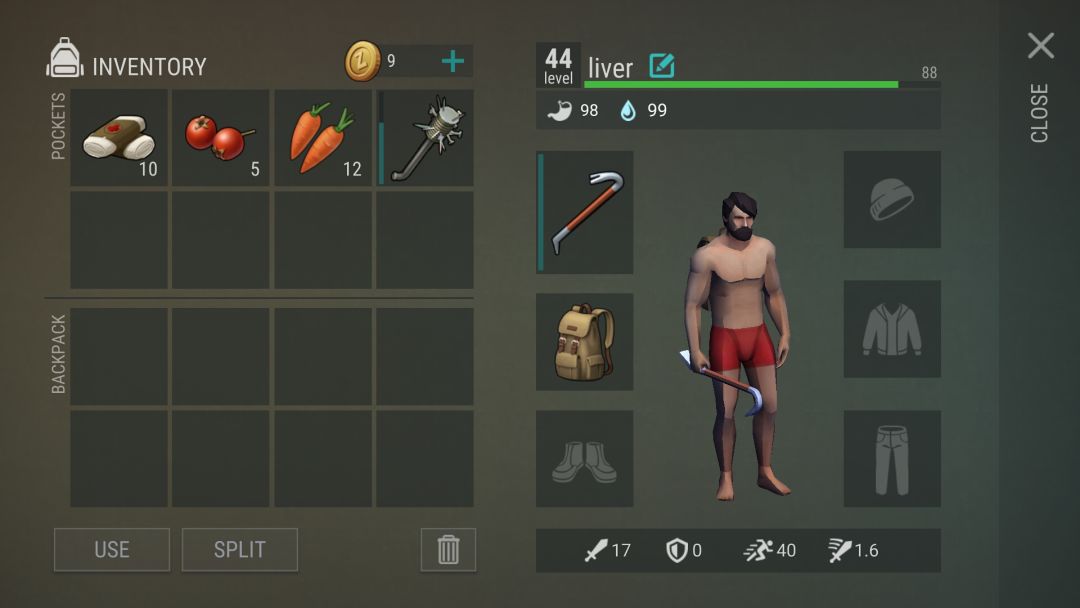Click the trash can delete button

[x=448, y=549]
